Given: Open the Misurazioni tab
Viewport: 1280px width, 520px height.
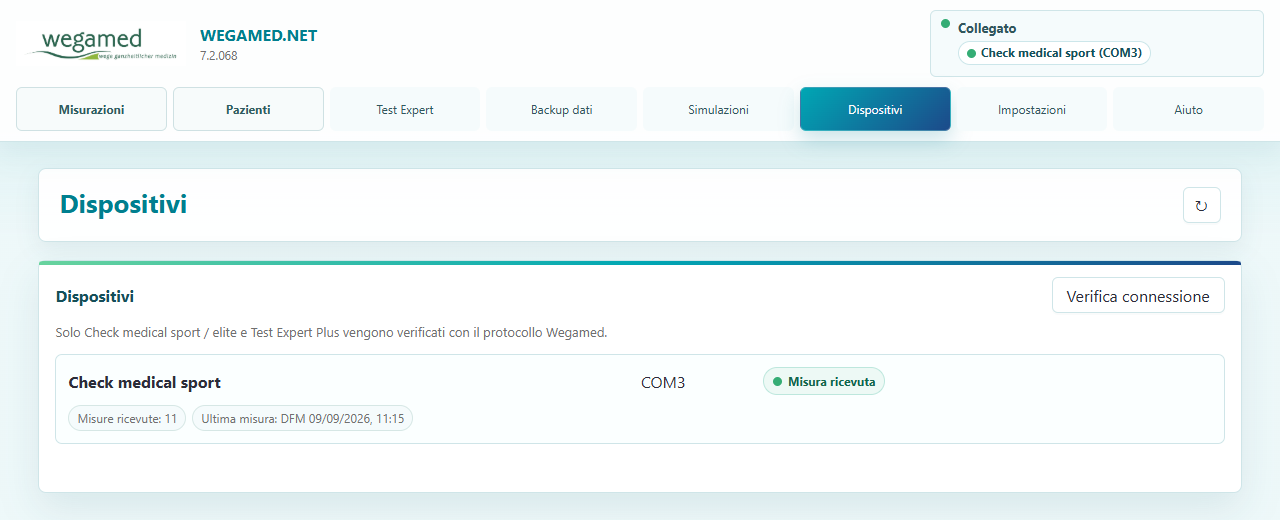Looking at the screenshot, I should [x=91, y=109].
